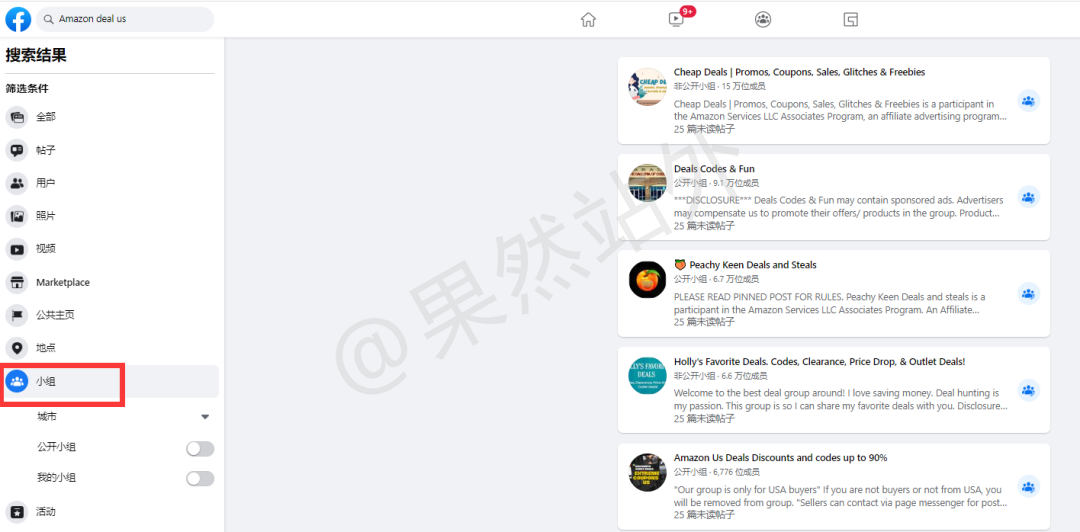Viewport: 1080px width, 532px height.
Task: Select the 活动 events filter icon
Action: click(x=17, y=512)
